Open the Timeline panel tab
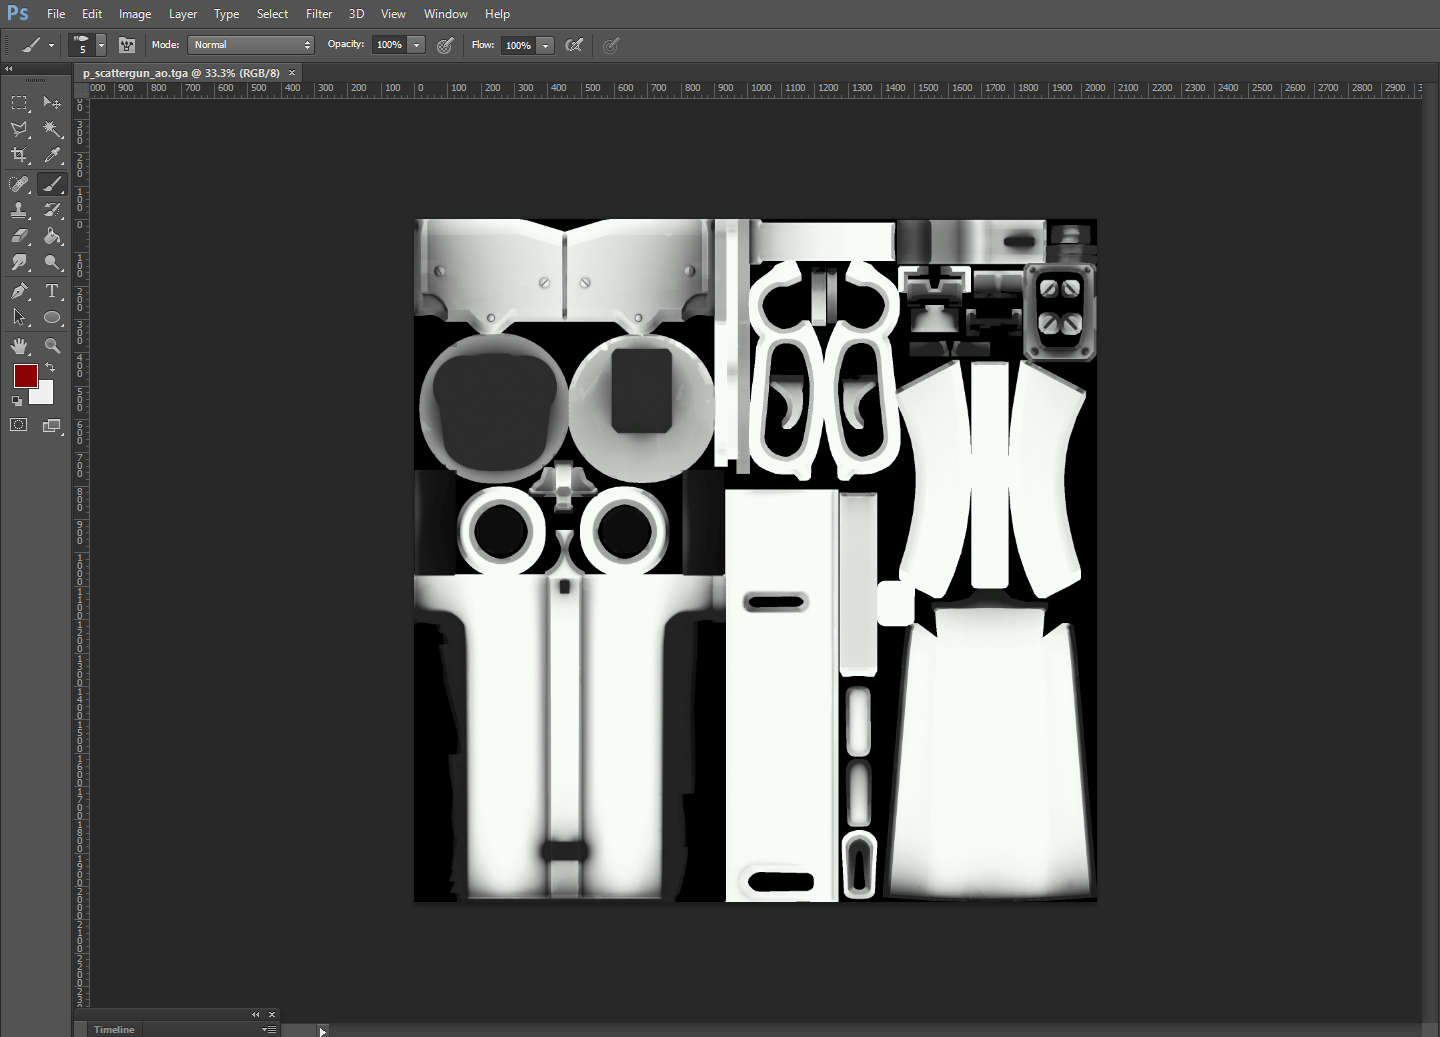This screenshot has height=1037, width=1440. coord(114,1029)
